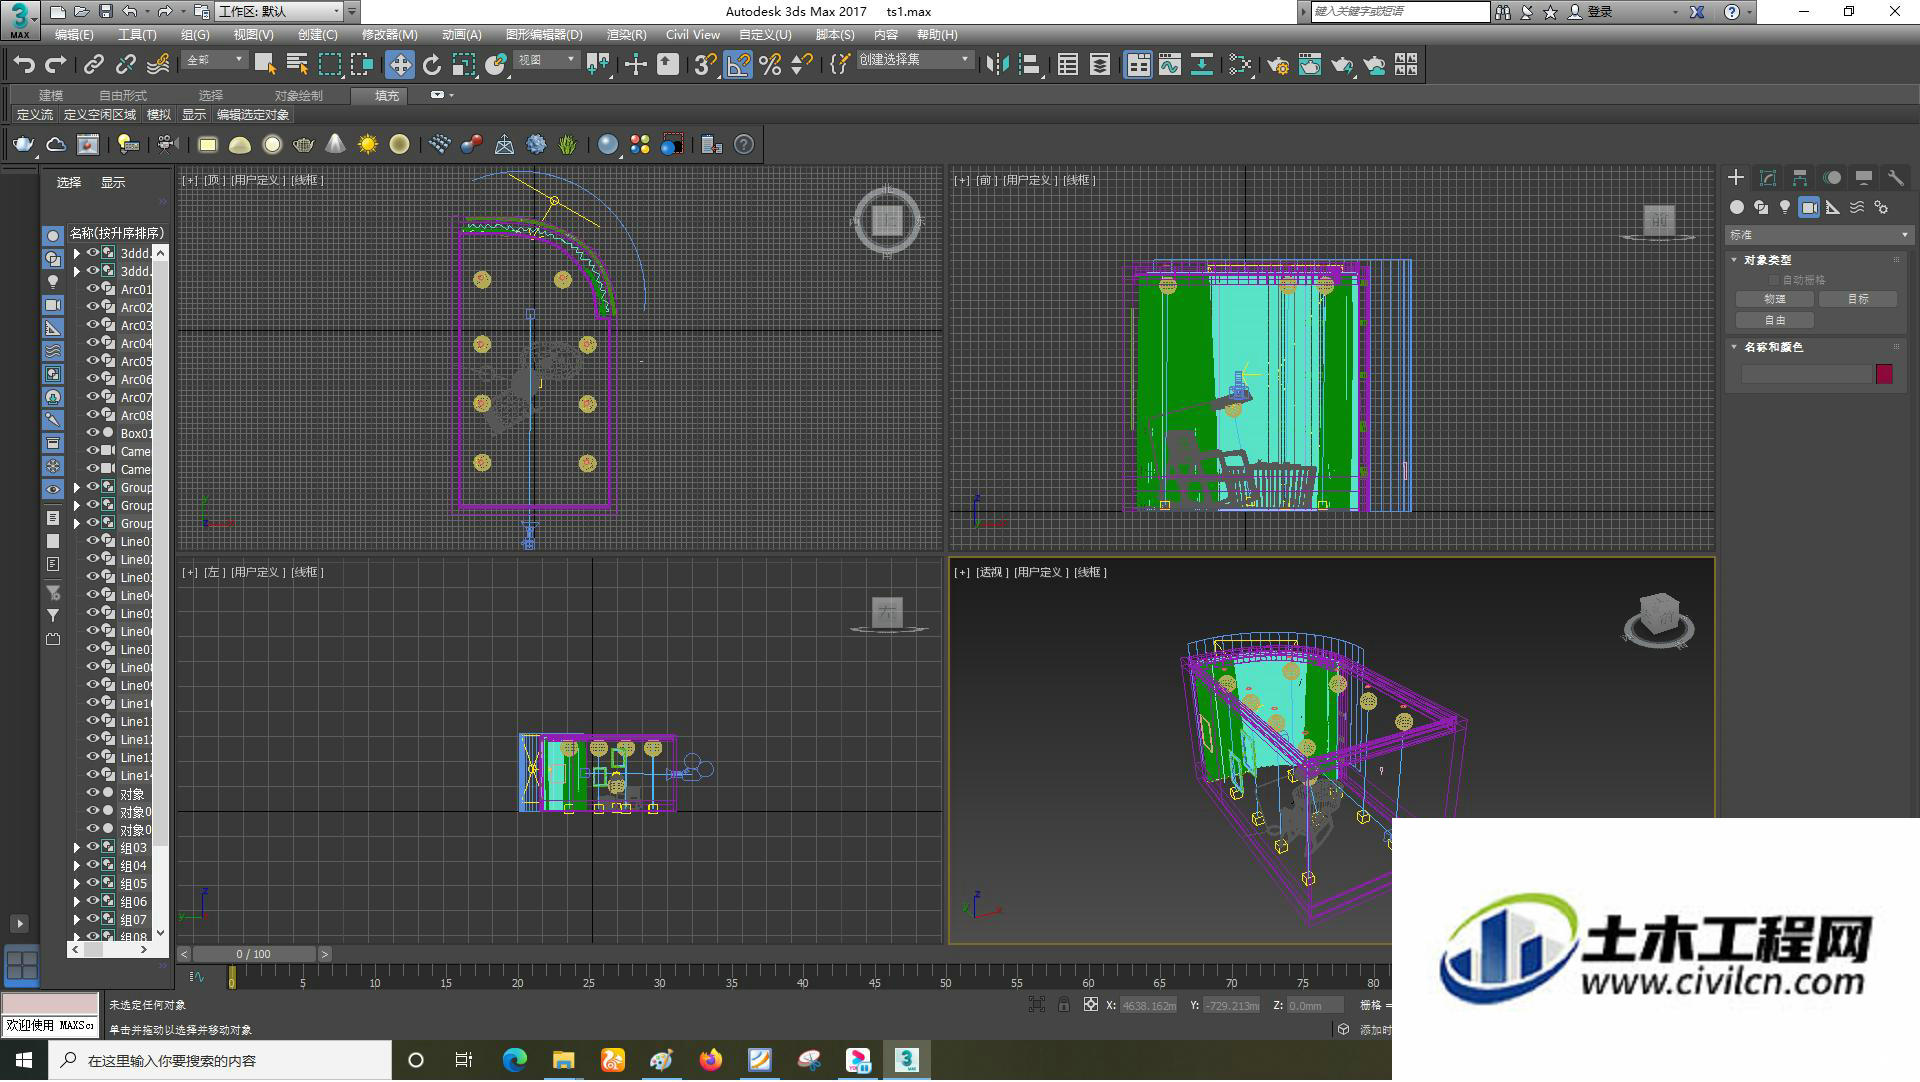Toggle visibility eye for Box01
Viewport: 1920px width, 1082px height.
93,433
